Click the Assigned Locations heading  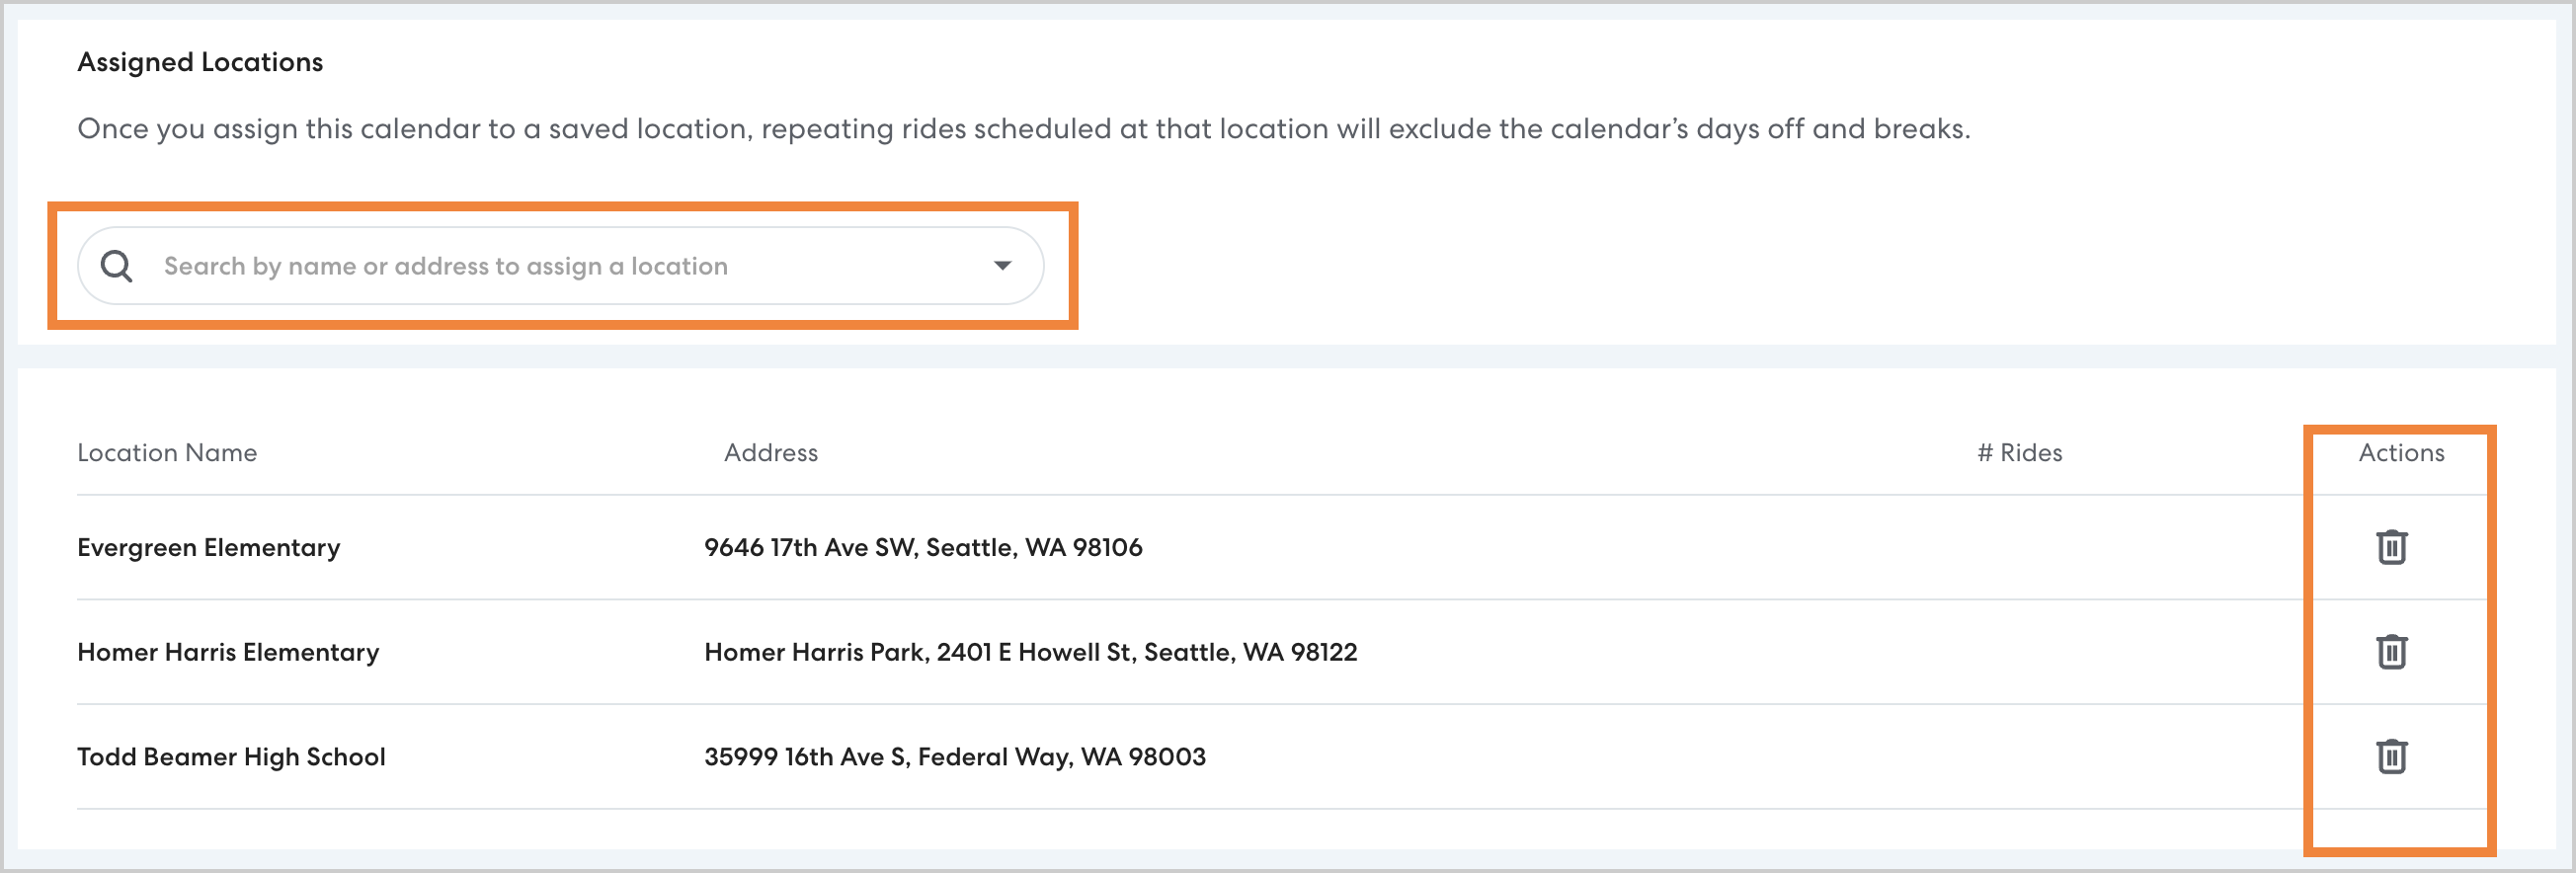[200, 62]
